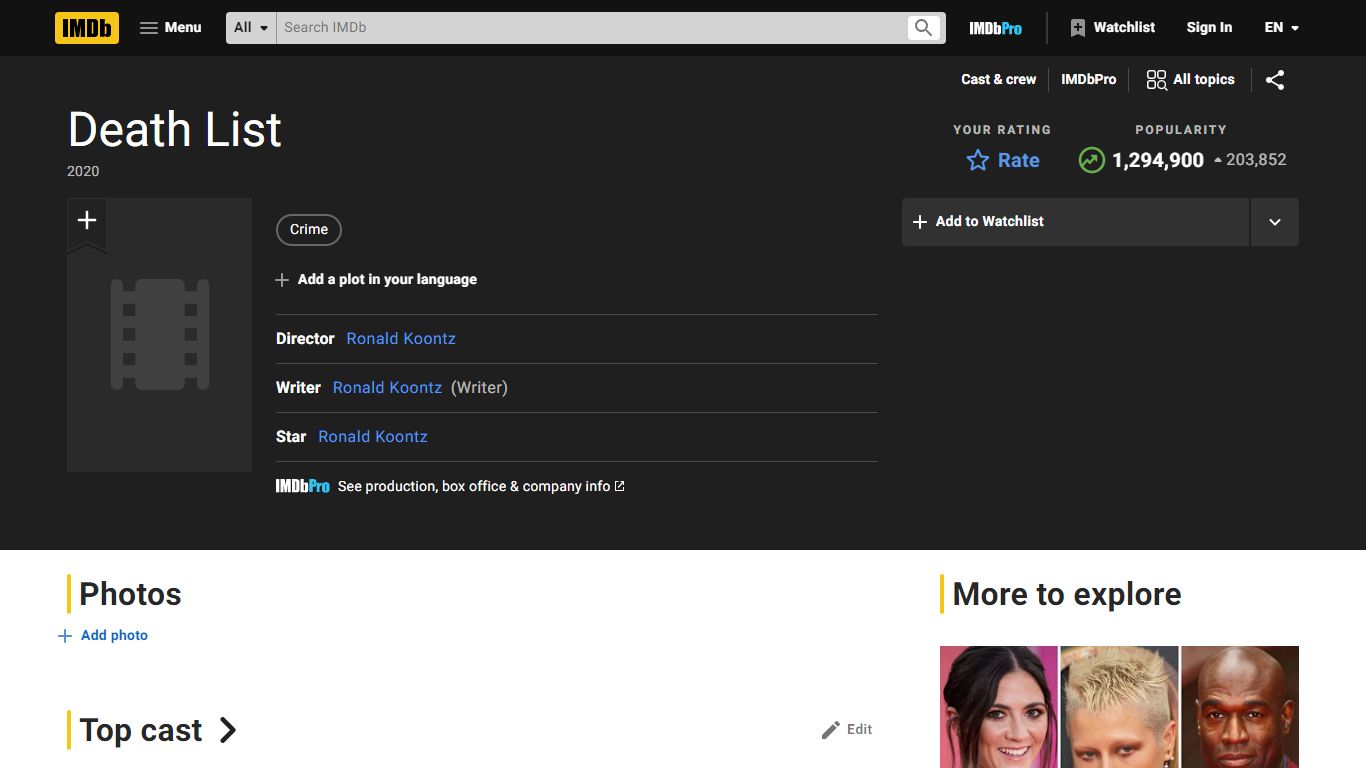Add Death List to Watchlist

[1076, 222]
